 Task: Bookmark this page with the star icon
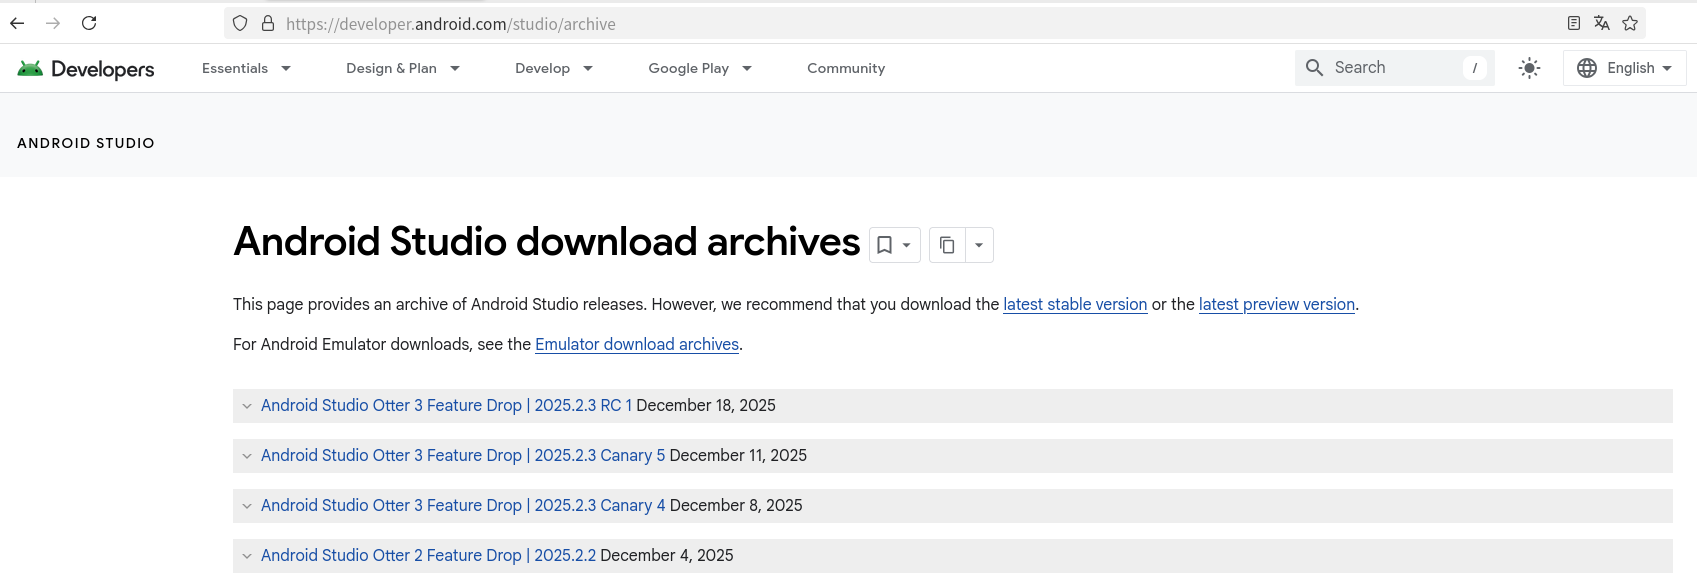1630,23
